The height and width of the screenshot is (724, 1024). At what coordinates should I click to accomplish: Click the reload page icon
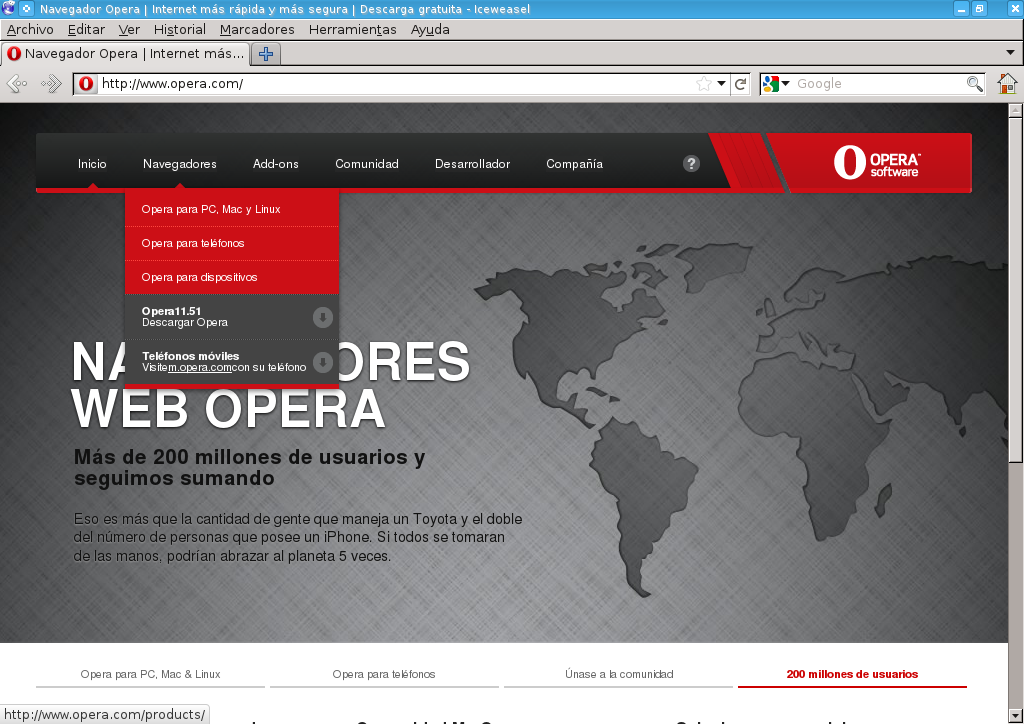tap(739, 84)
